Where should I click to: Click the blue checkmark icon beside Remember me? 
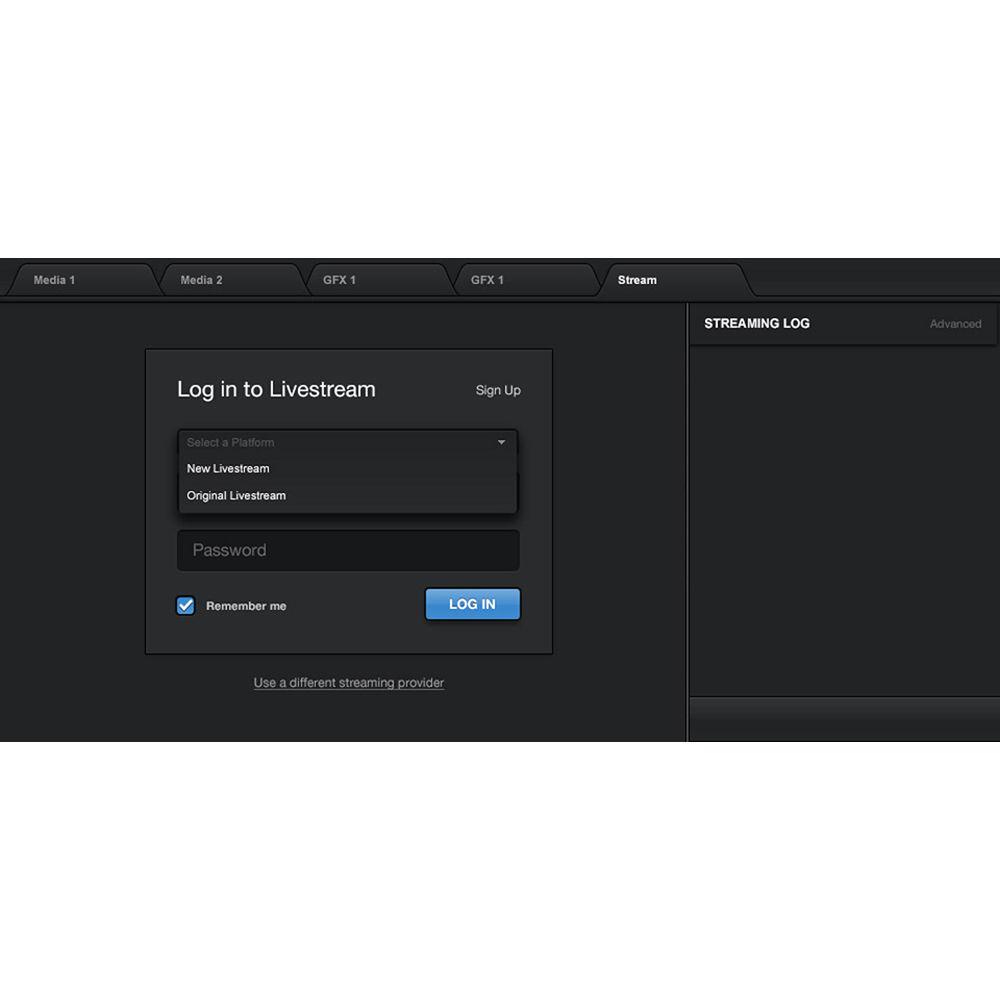(185, 605)
